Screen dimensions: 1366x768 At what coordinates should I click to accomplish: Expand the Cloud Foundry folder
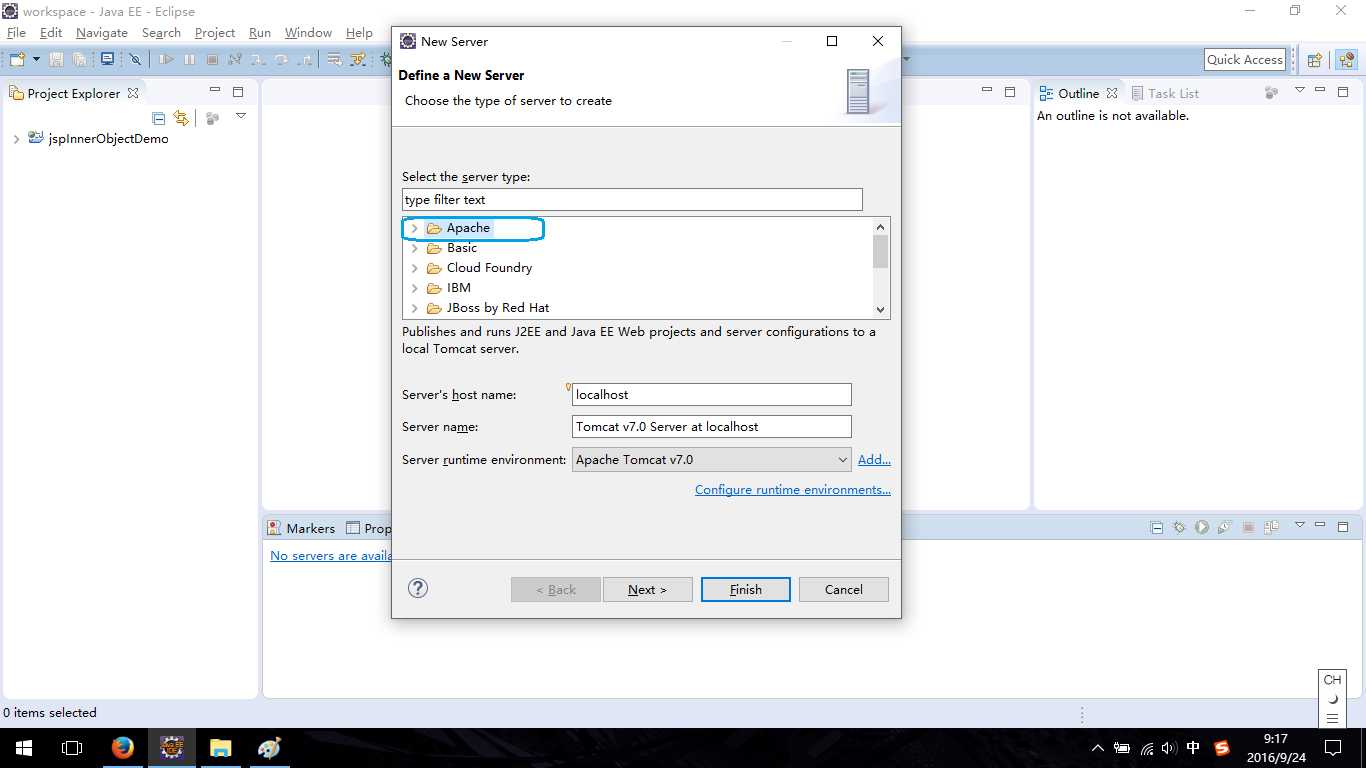414,268
